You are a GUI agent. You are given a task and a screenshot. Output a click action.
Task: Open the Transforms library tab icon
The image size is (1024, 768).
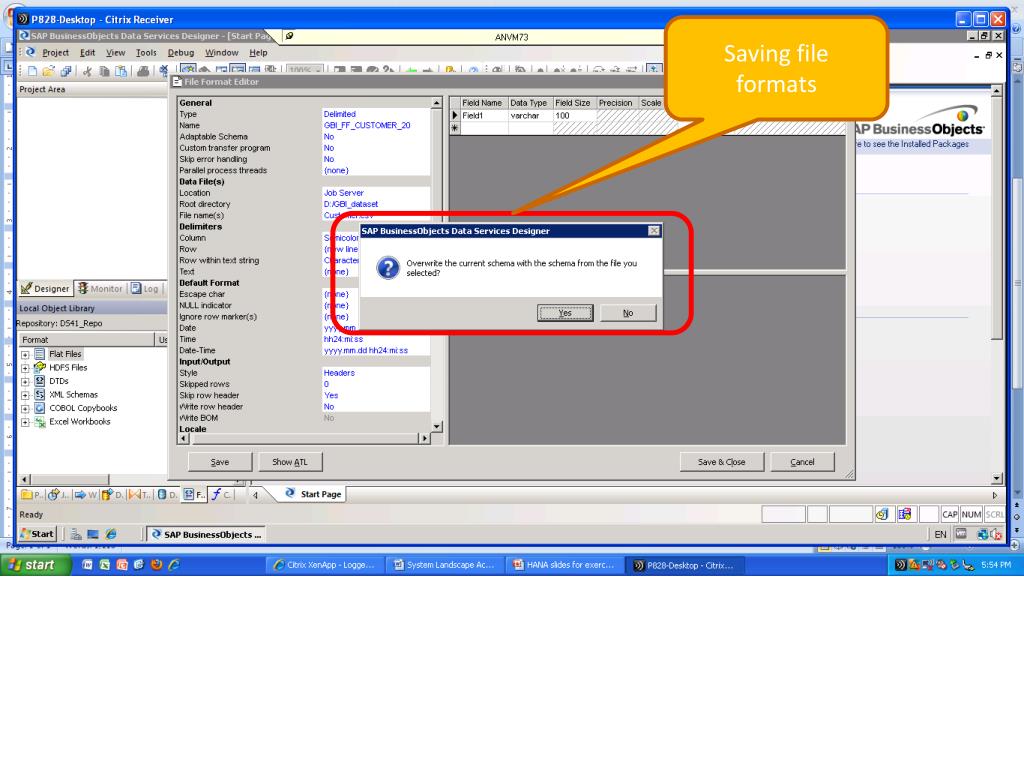point(135,494)
